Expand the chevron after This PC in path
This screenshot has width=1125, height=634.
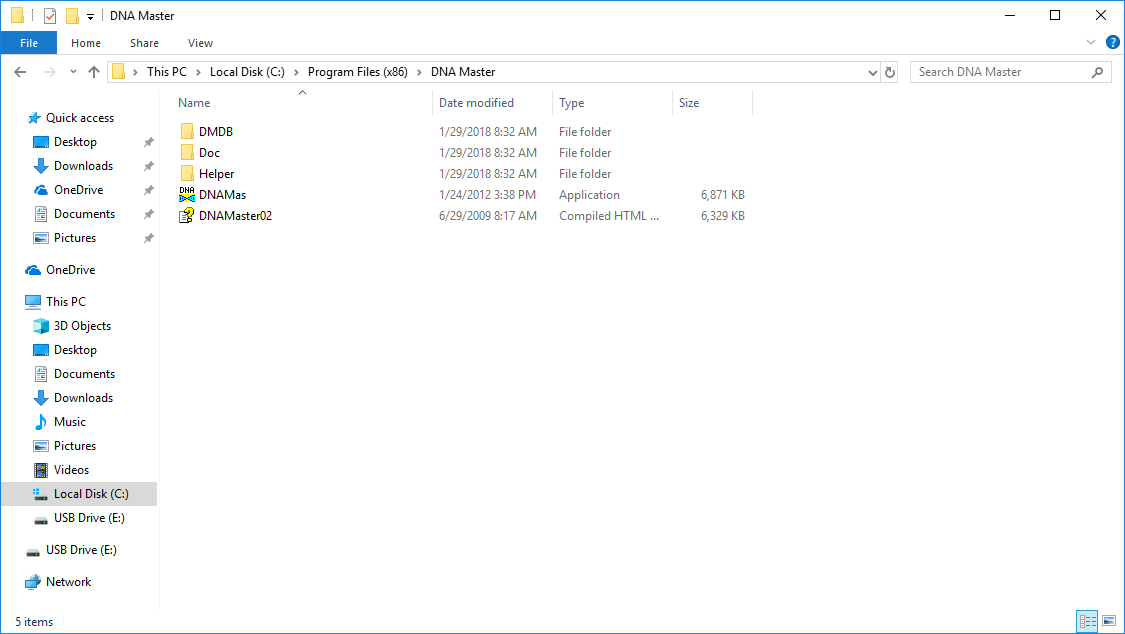pyautogui.click(x=198, y=72)
